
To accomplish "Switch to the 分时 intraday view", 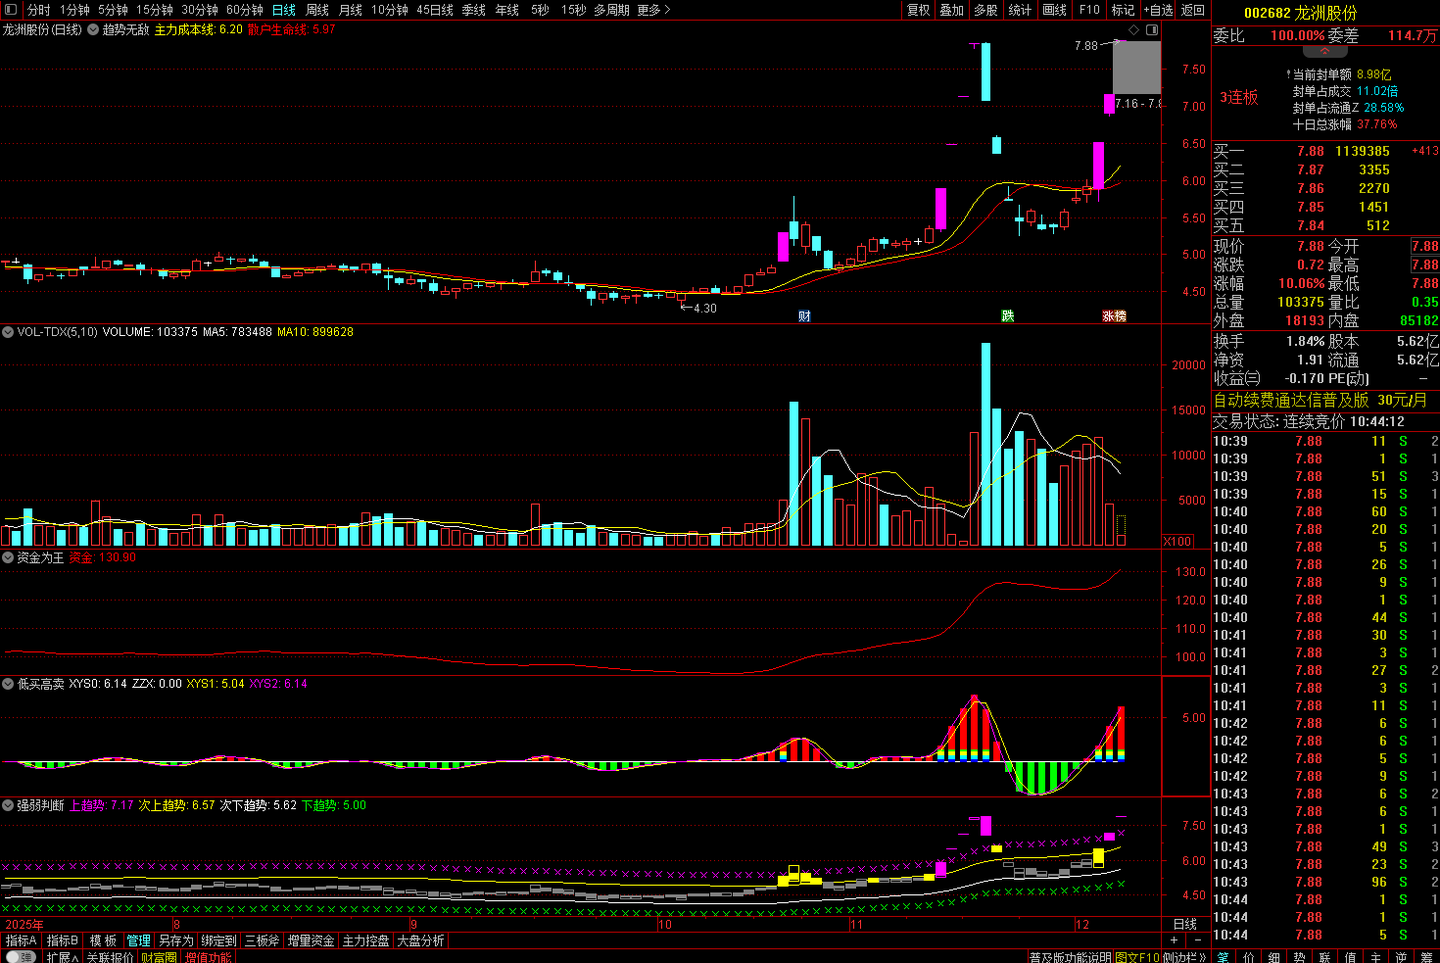I will coord(39,10).
